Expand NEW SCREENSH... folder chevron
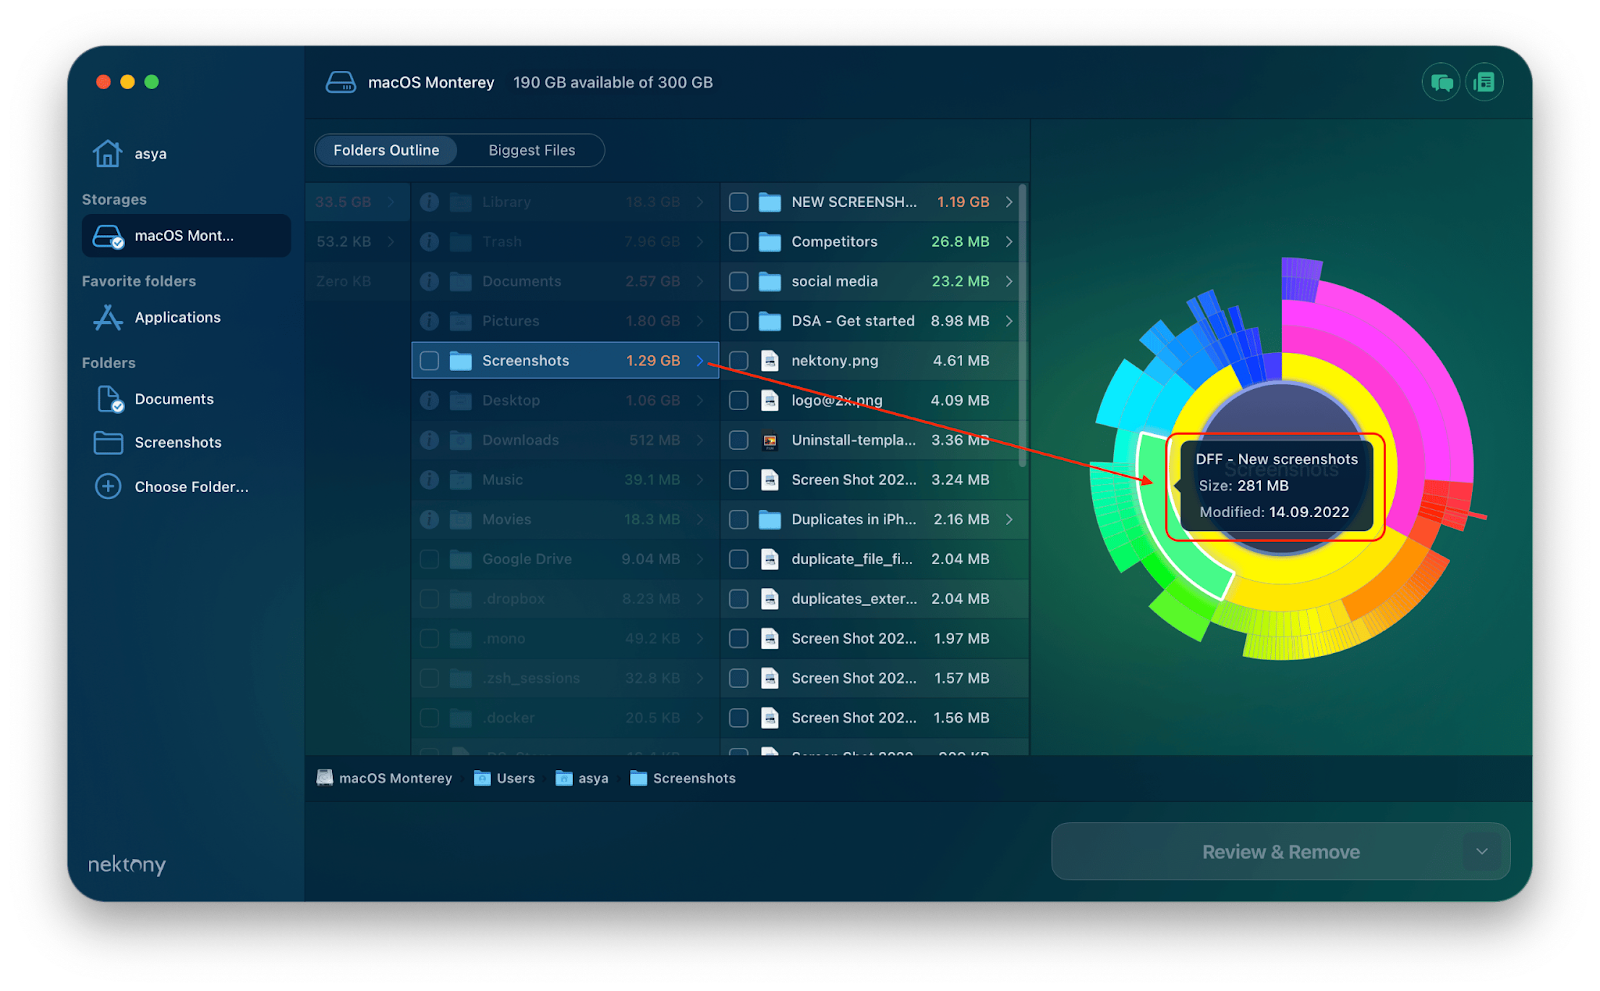The height and width of the screenshot is (991, 1600). (x=1009, y=202)
